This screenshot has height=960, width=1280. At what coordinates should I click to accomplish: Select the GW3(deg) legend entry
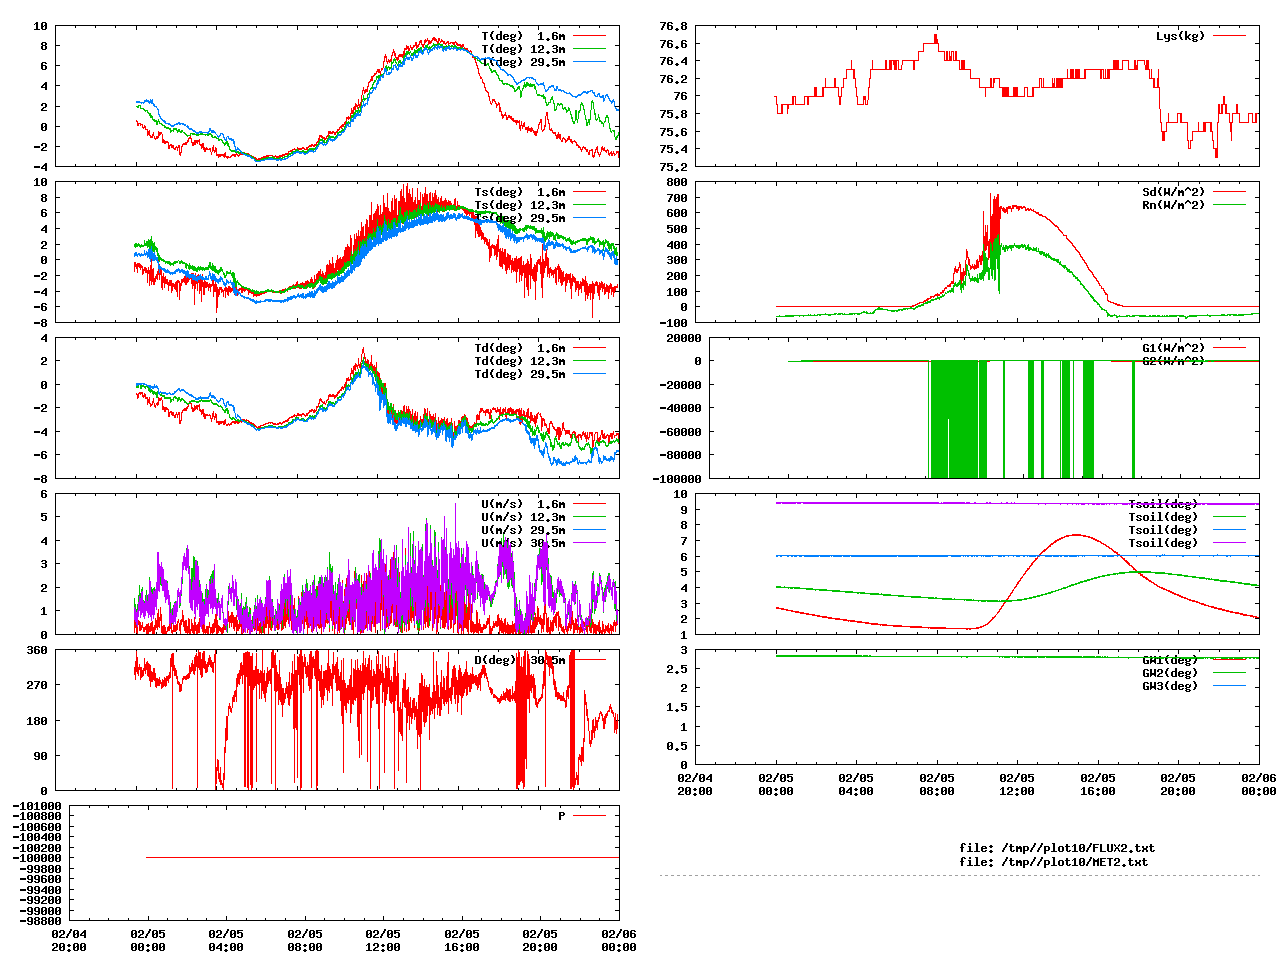tap(1169, 686)
